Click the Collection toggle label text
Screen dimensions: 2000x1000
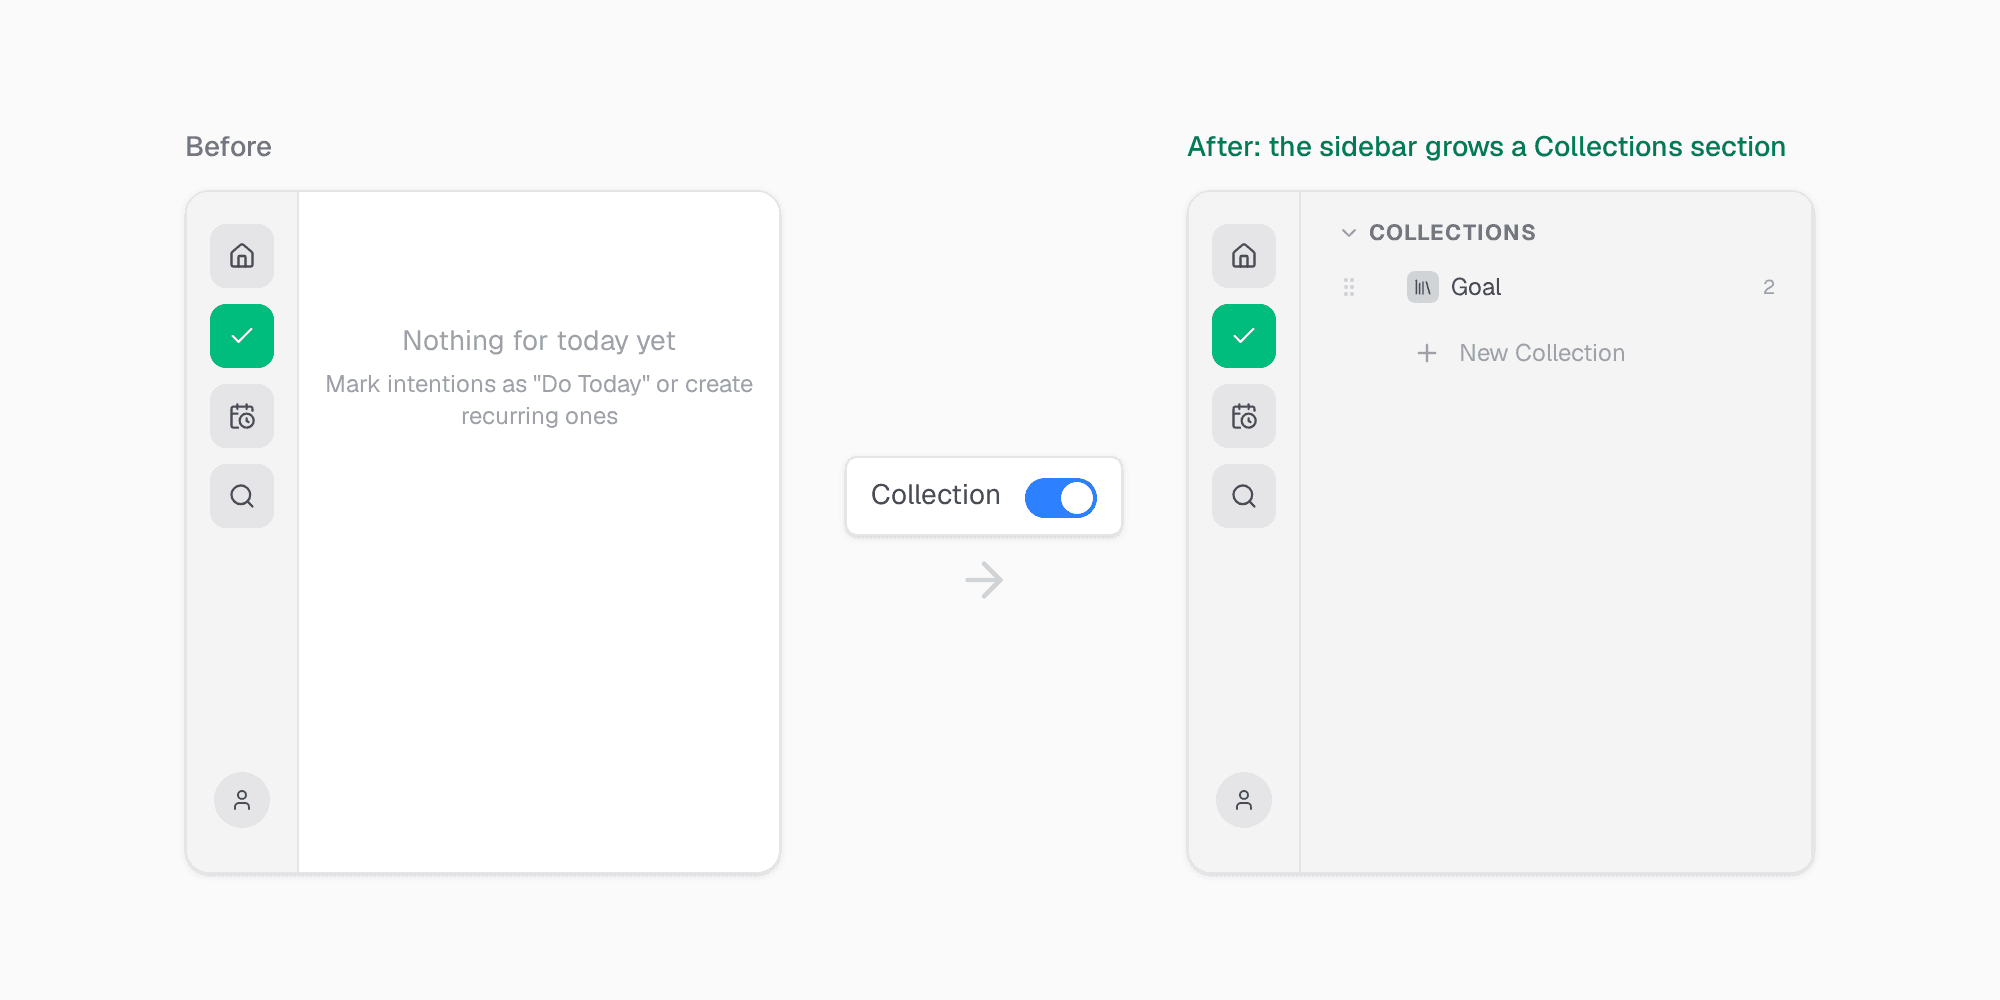[935, 495]
